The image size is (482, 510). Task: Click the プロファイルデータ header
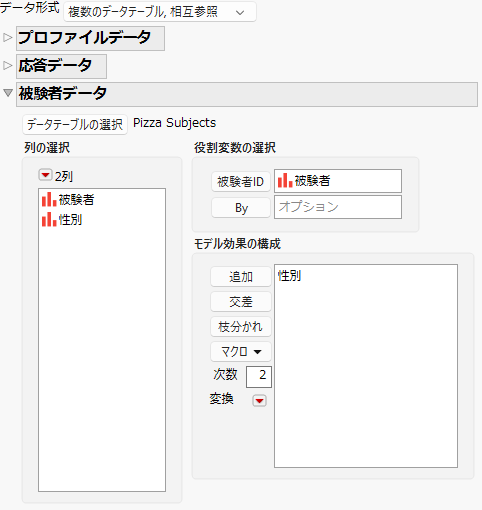point(90,38)
